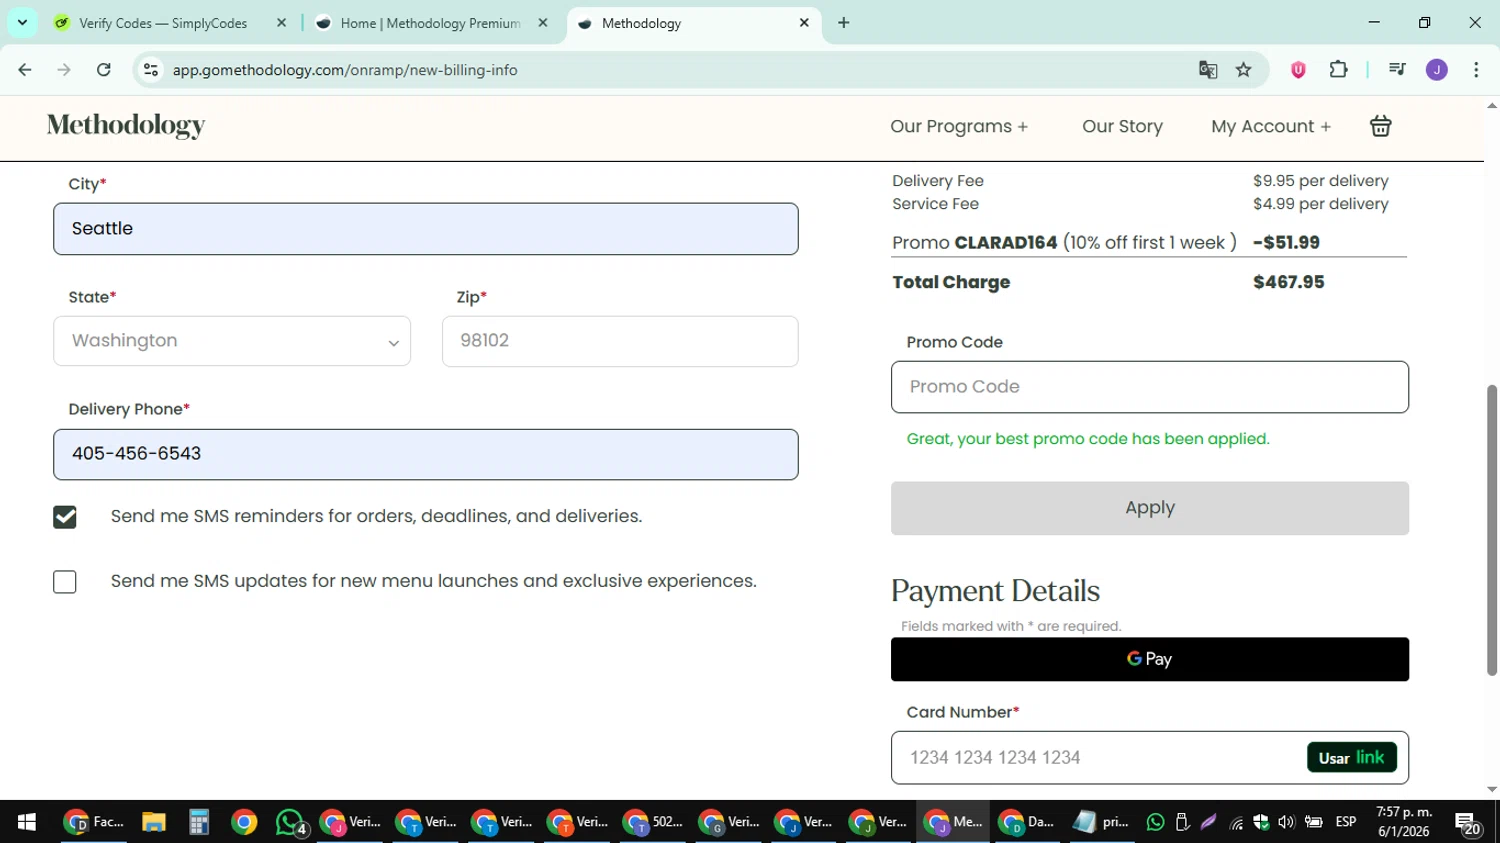The image size is (1500, 843).
Task: Click the browser address bar URL
Action: tap(345, 70)
